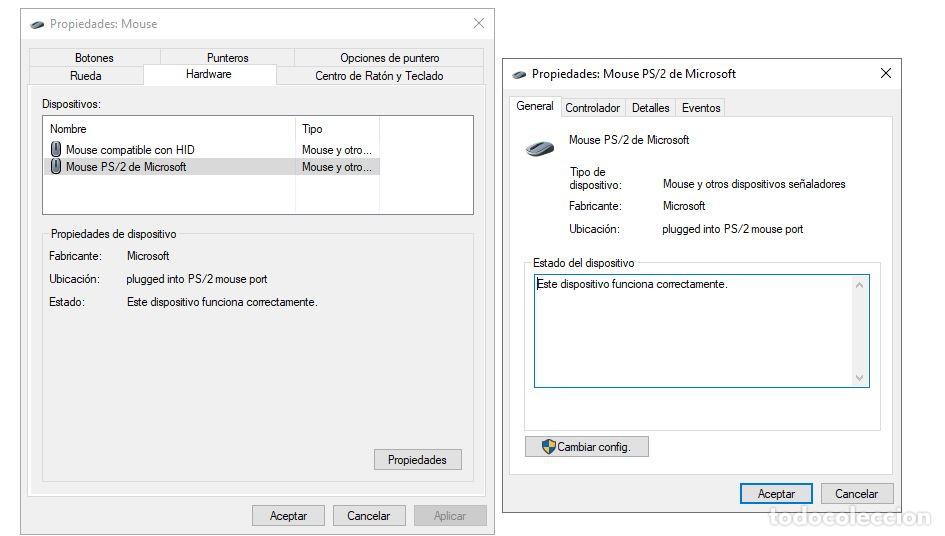
Task: Open the Botones tab
Action: tap(94, 57)
